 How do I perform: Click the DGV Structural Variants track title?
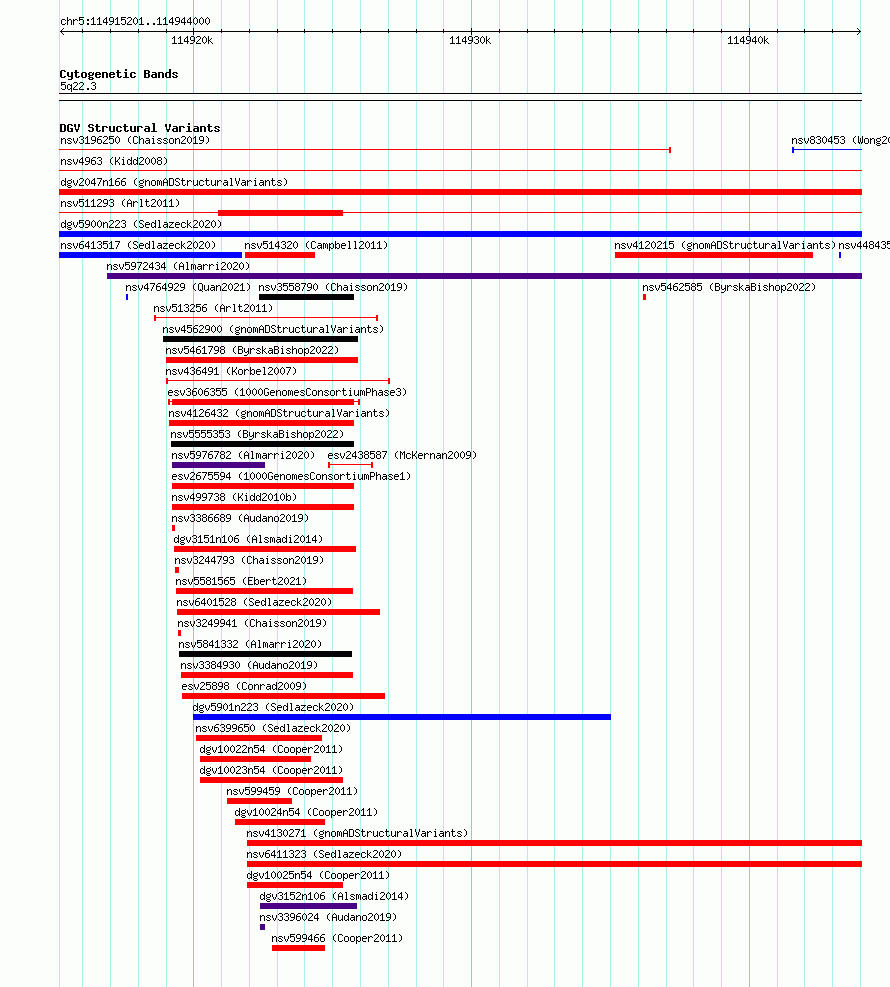[x=140, y=128]
